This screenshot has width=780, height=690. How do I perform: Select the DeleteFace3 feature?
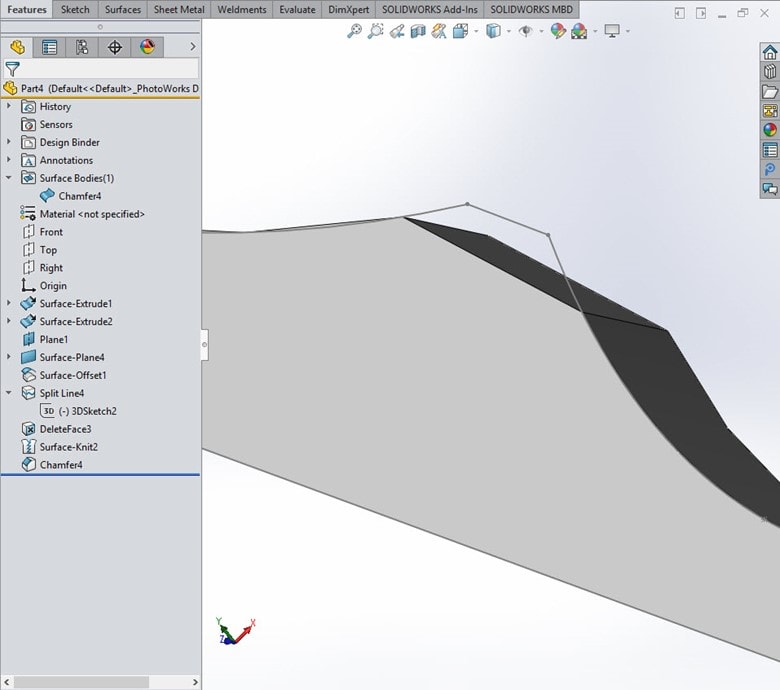(65, 429)
